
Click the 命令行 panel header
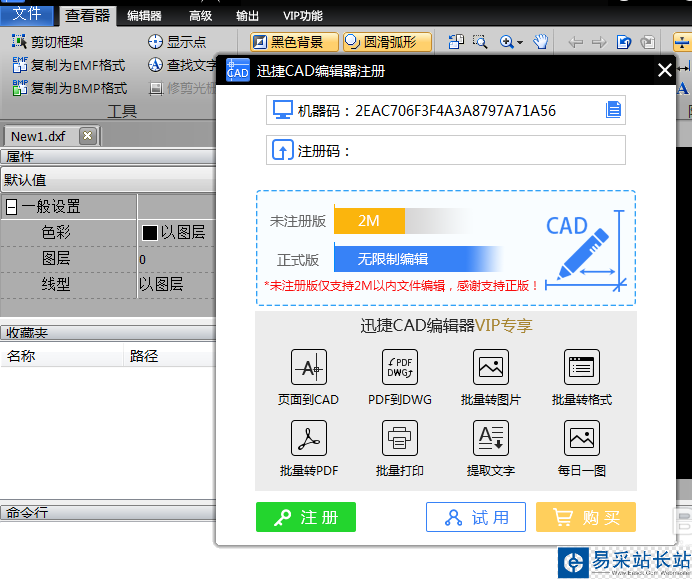[x=109, y=512]
